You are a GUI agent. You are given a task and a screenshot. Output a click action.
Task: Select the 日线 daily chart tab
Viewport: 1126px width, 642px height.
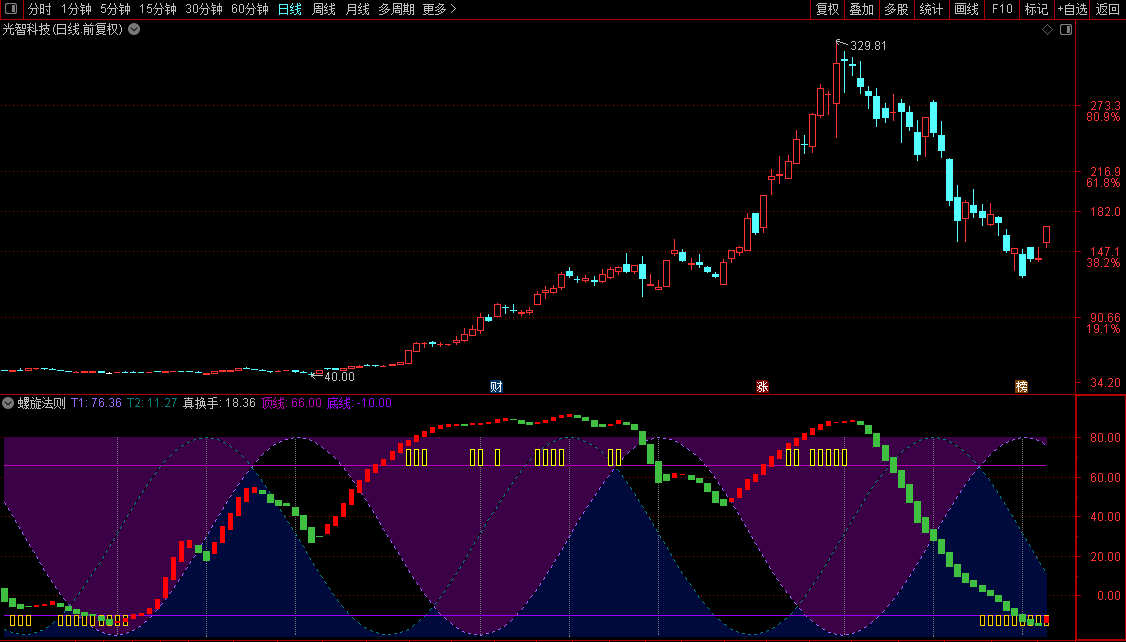[289, 9]
